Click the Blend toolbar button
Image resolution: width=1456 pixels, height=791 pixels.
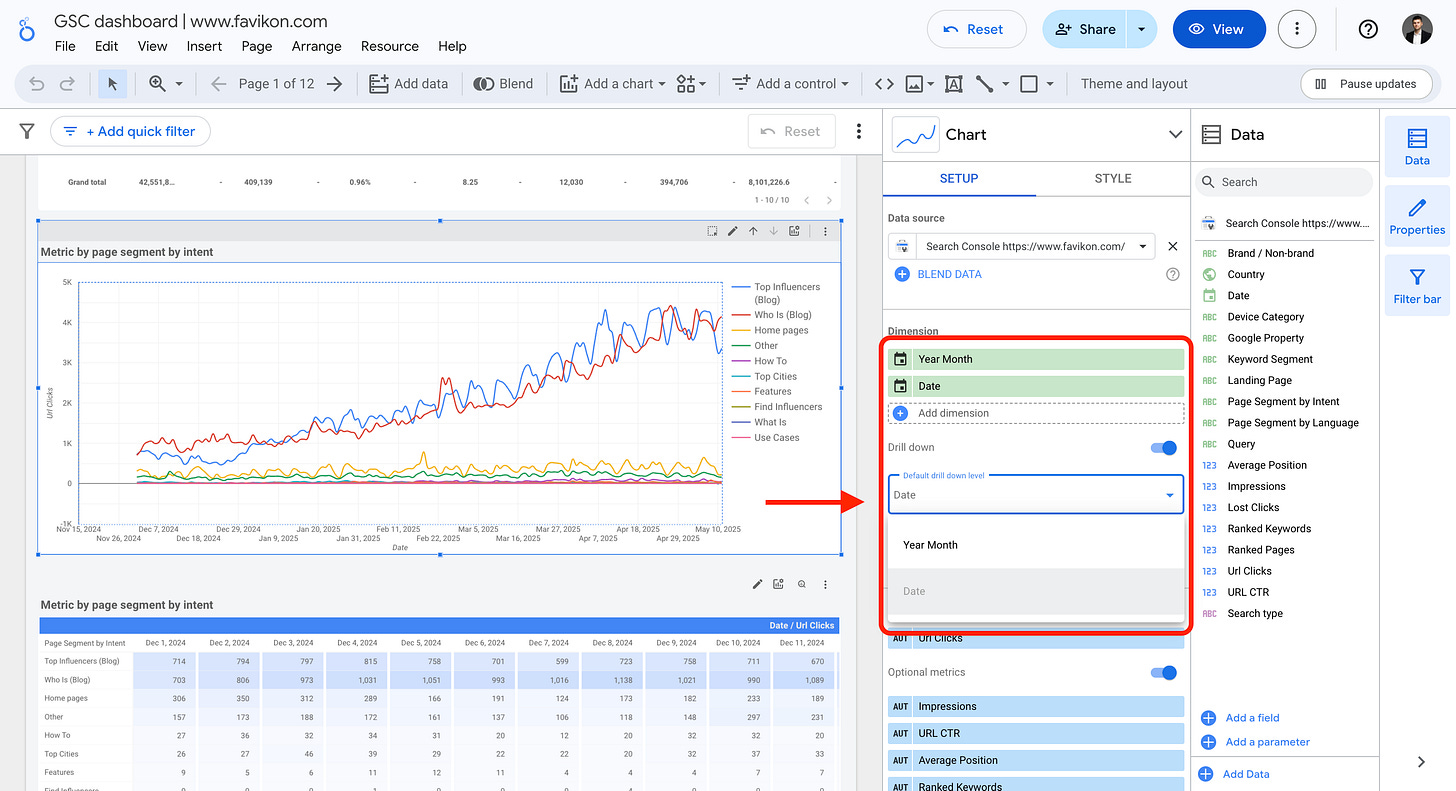click(503, 84)
